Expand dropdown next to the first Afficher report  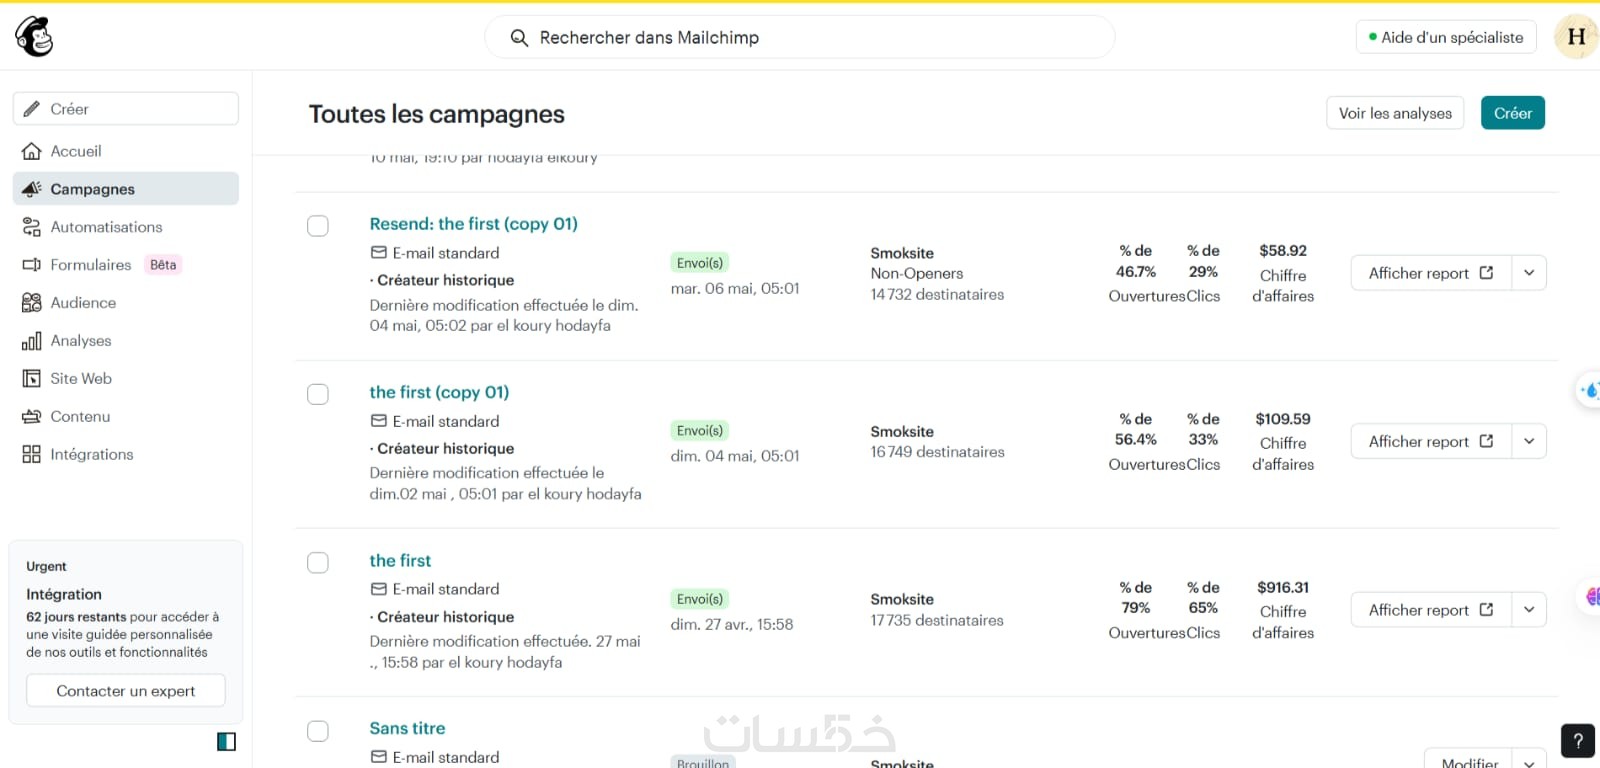point(1529,273)
